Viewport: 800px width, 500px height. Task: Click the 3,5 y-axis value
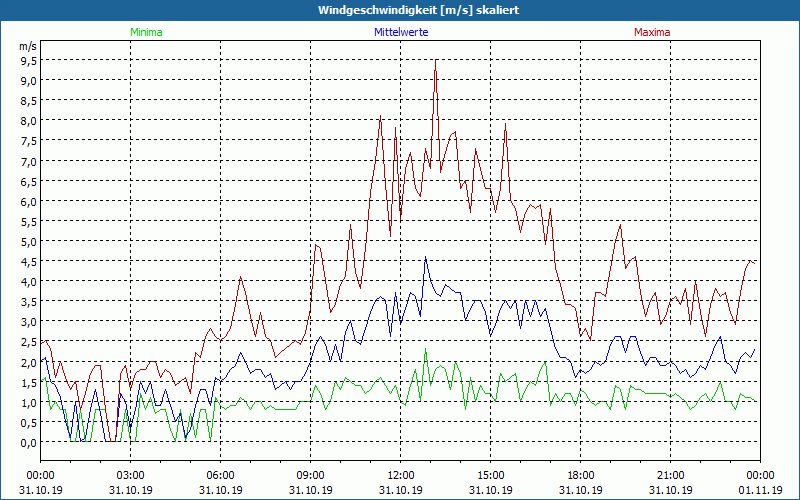click(29, 302)
